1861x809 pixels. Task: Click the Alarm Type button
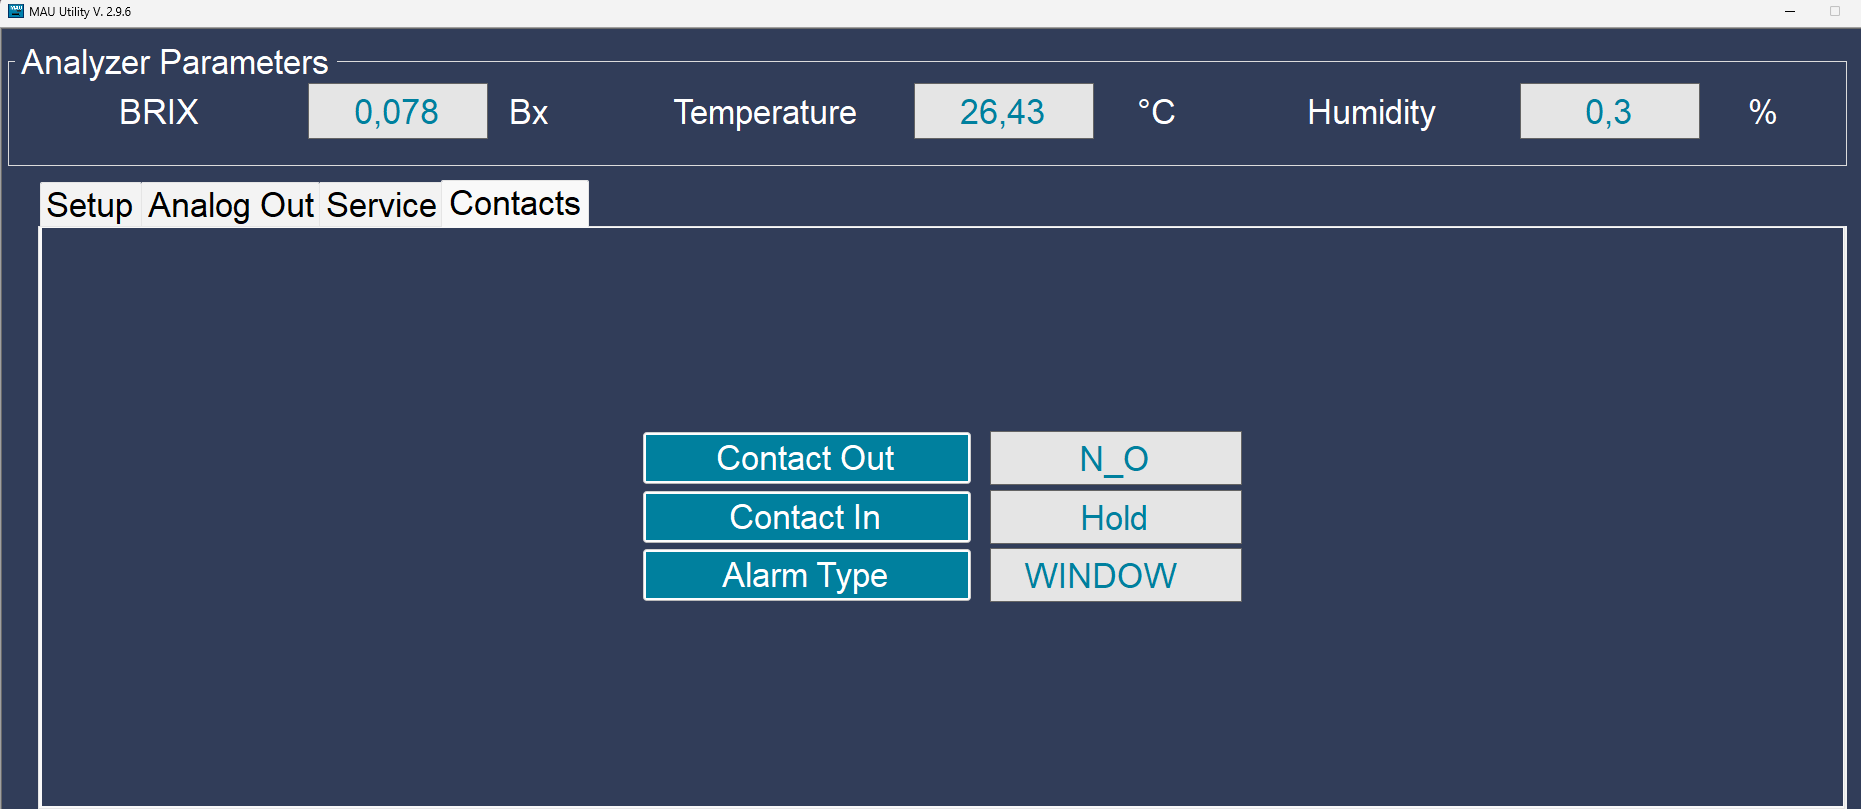806,575
